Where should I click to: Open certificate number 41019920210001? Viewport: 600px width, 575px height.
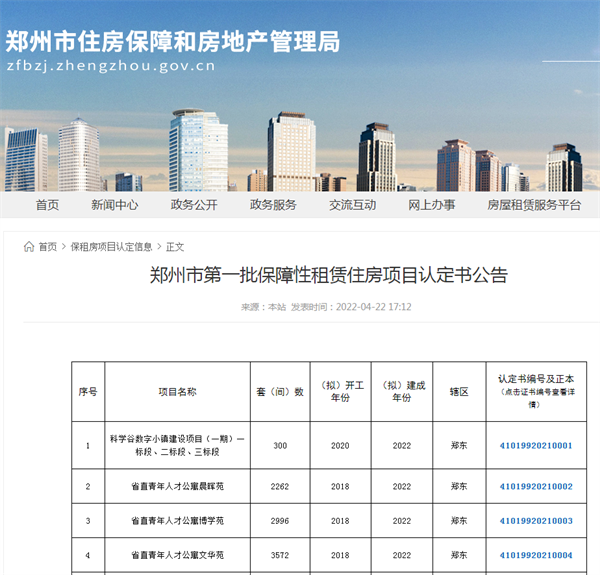click(535, 445)
